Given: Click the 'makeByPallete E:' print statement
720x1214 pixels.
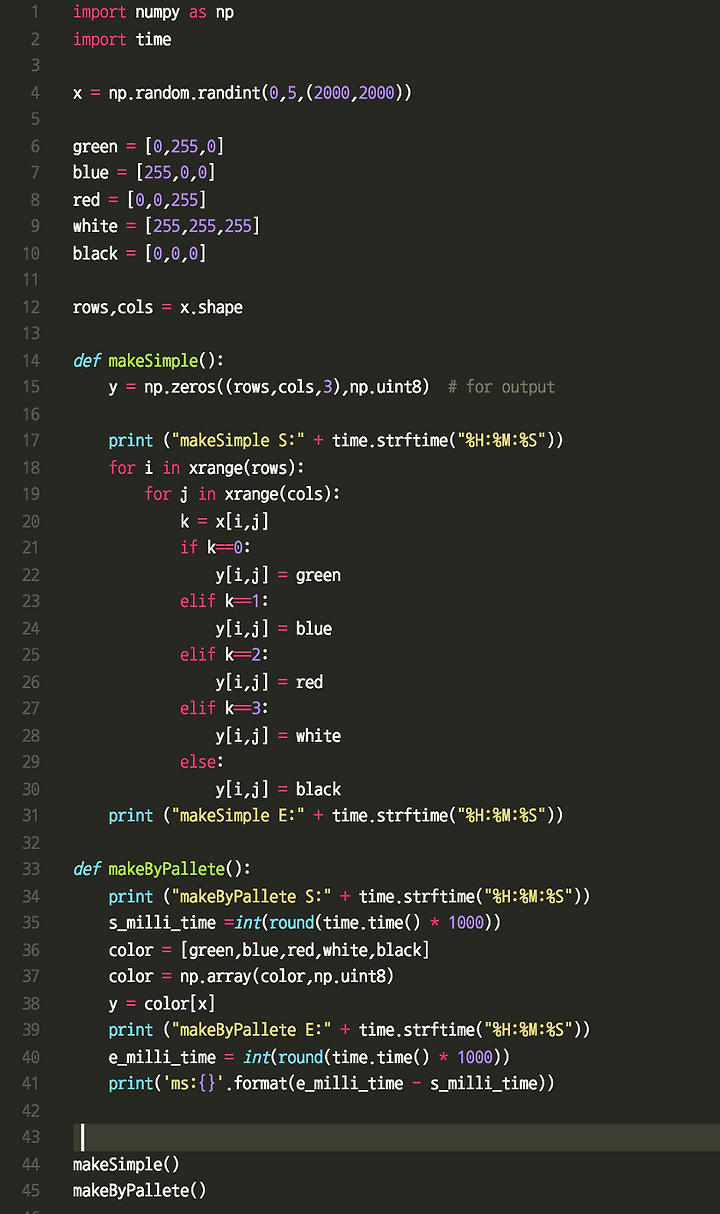Looking at the screenshot, I should pyautogui.click(x=349, y=1030).
